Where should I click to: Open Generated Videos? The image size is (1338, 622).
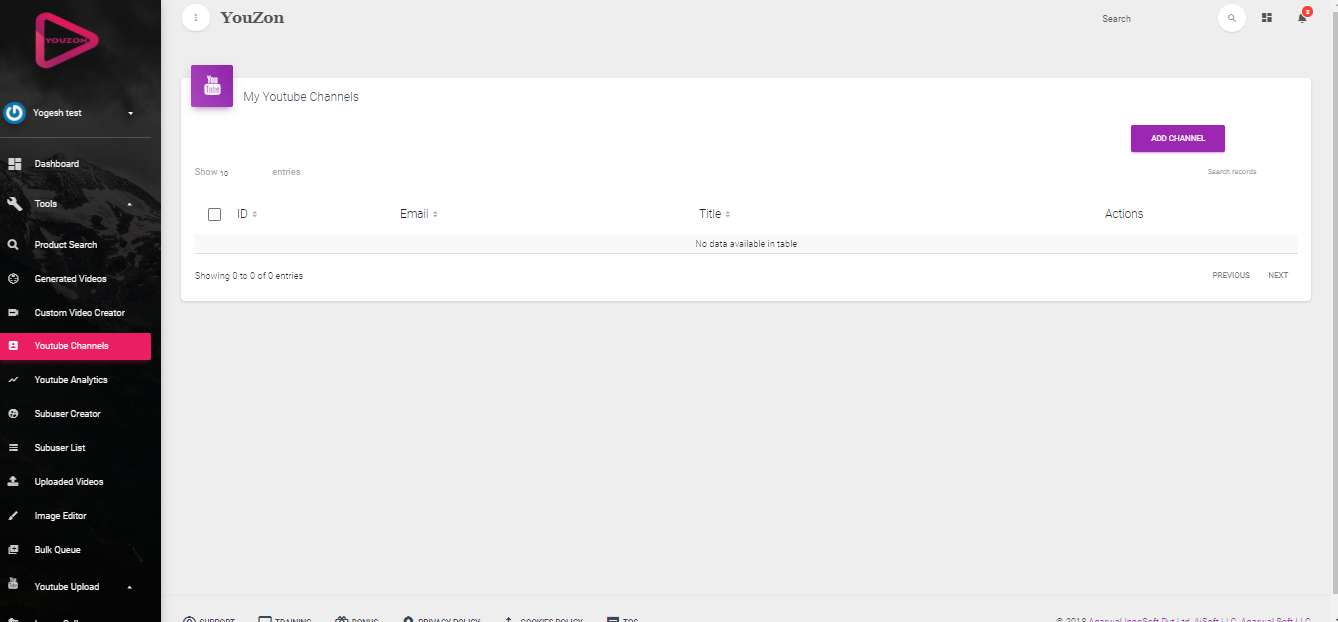(x=70, y=279)
